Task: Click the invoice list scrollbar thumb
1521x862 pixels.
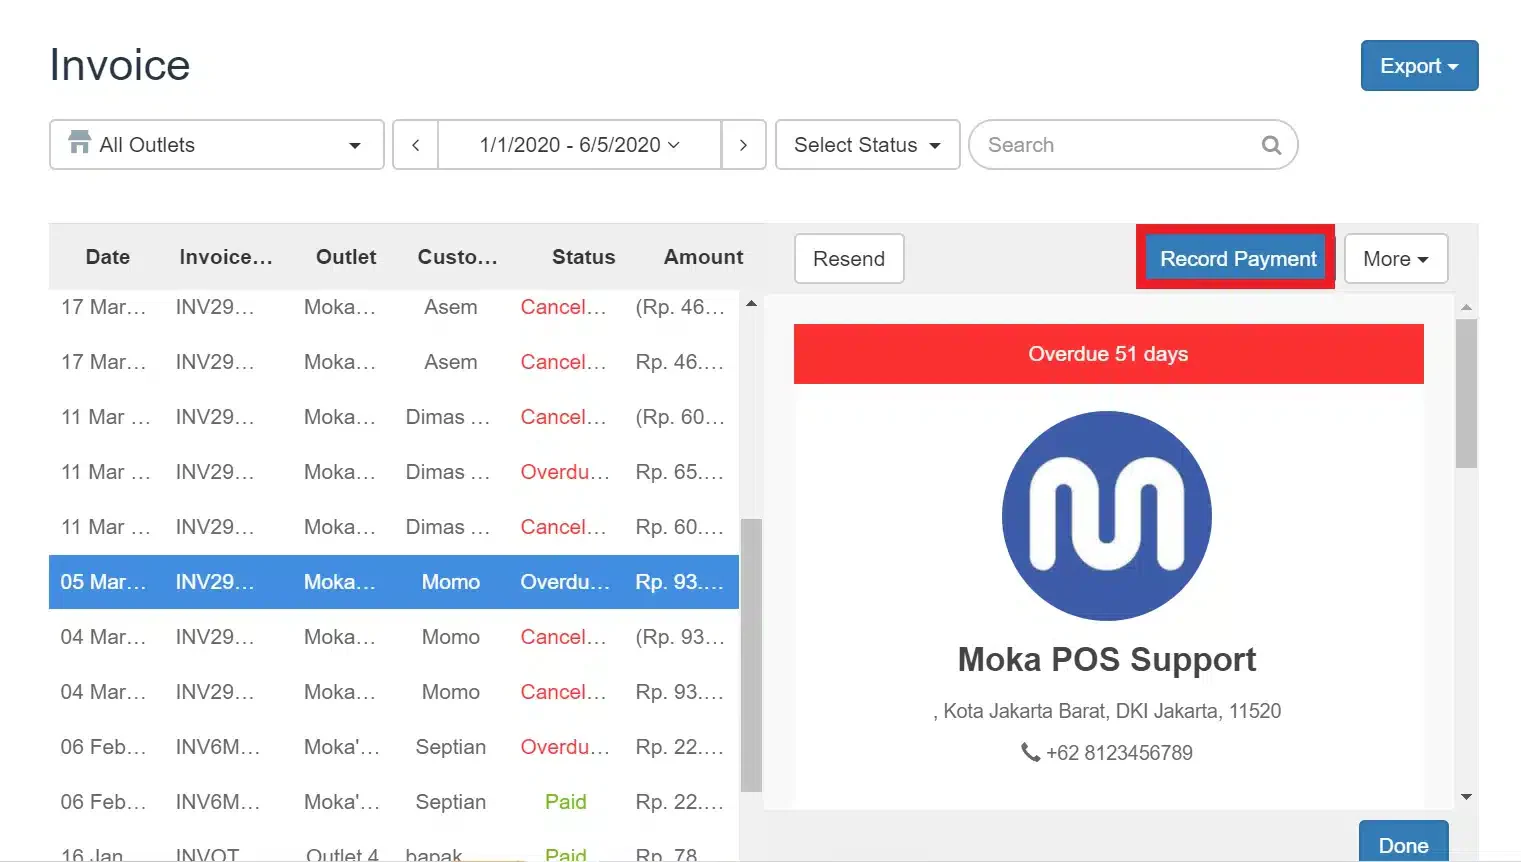Action: pyautogui.click(x=751, y=655)
